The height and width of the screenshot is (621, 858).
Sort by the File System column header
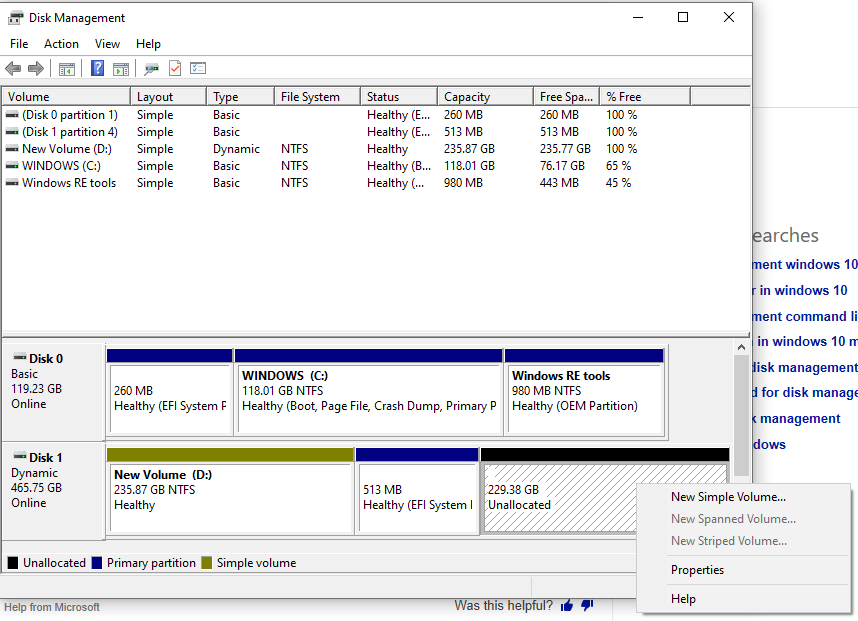click(x=318, y=97)
